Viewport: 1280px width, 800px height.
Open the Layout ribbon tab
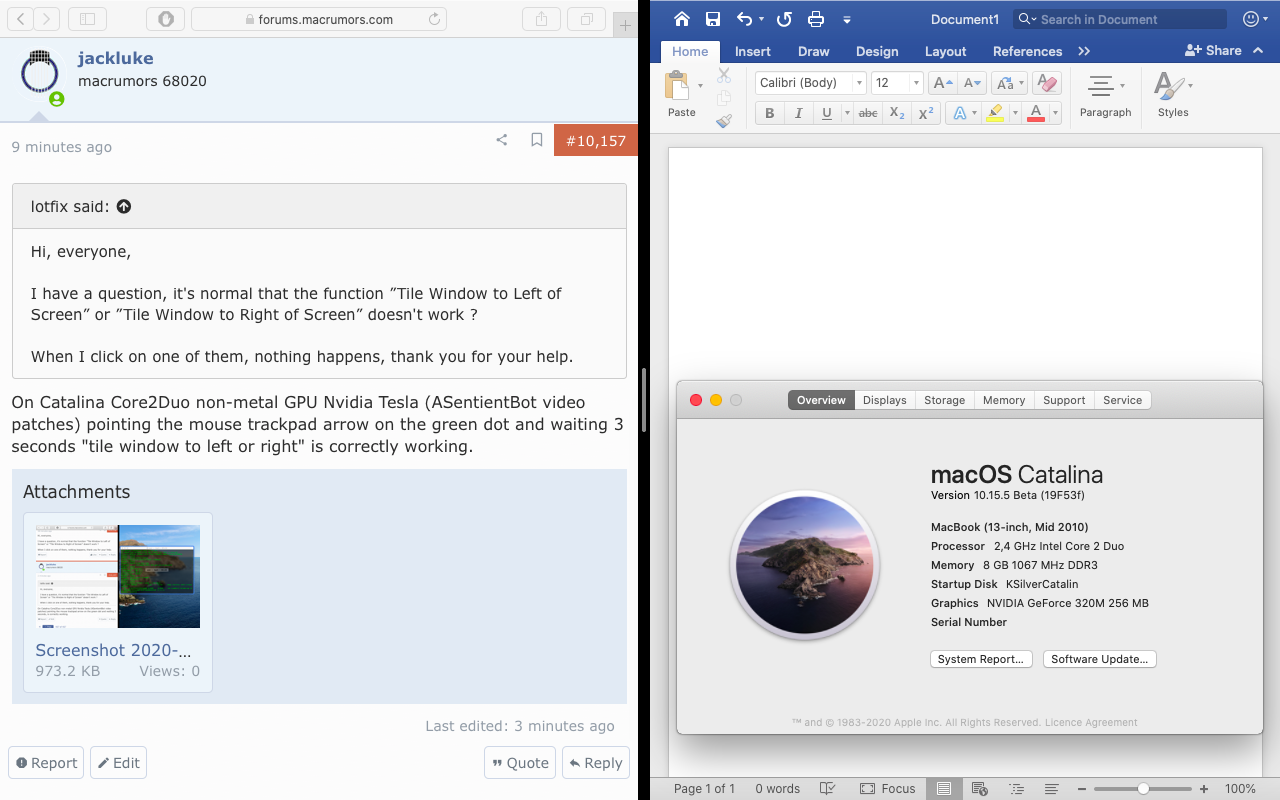pos(946,51)
